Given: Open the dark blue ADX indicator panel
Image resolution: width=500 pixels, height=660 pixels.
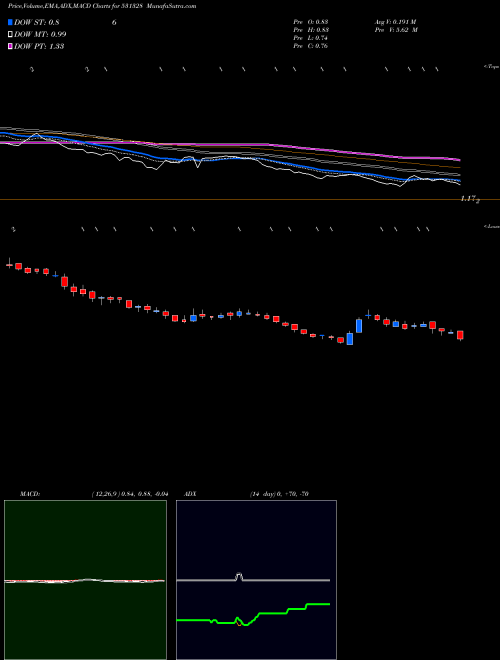Looking at the screenshot, I should 256,580.
